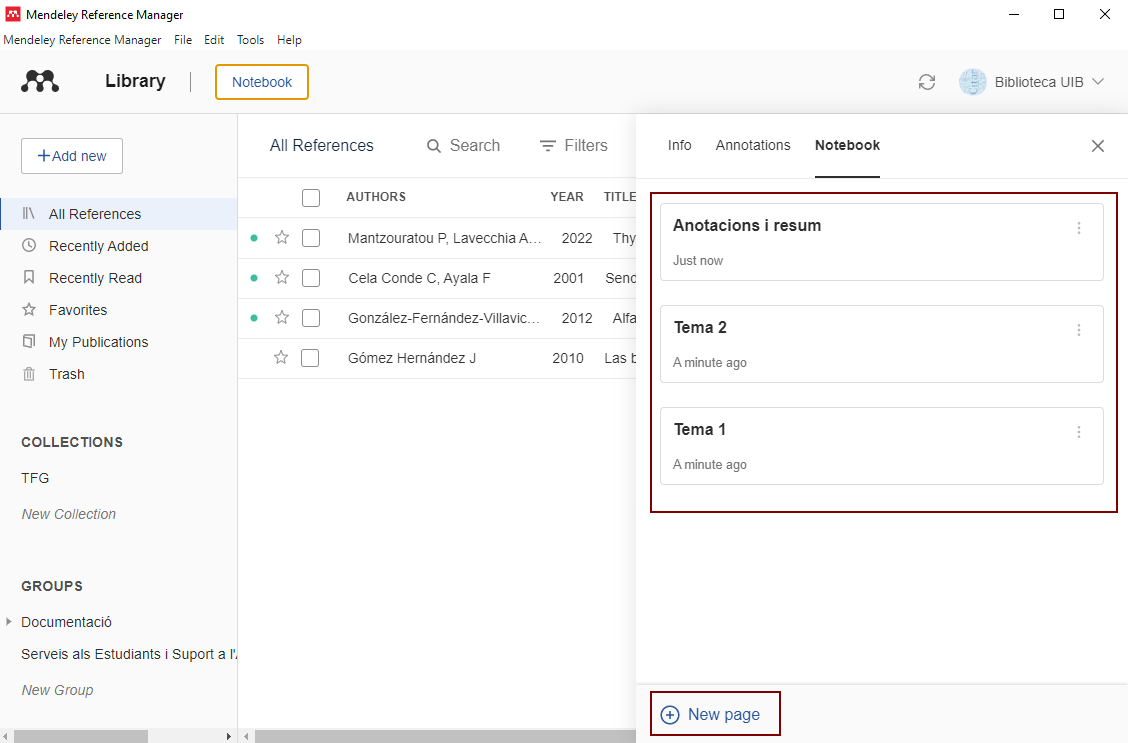Open the Anotacions i resum notebook page
This screenshot has width=1128, height=743.
coord(882,242)
